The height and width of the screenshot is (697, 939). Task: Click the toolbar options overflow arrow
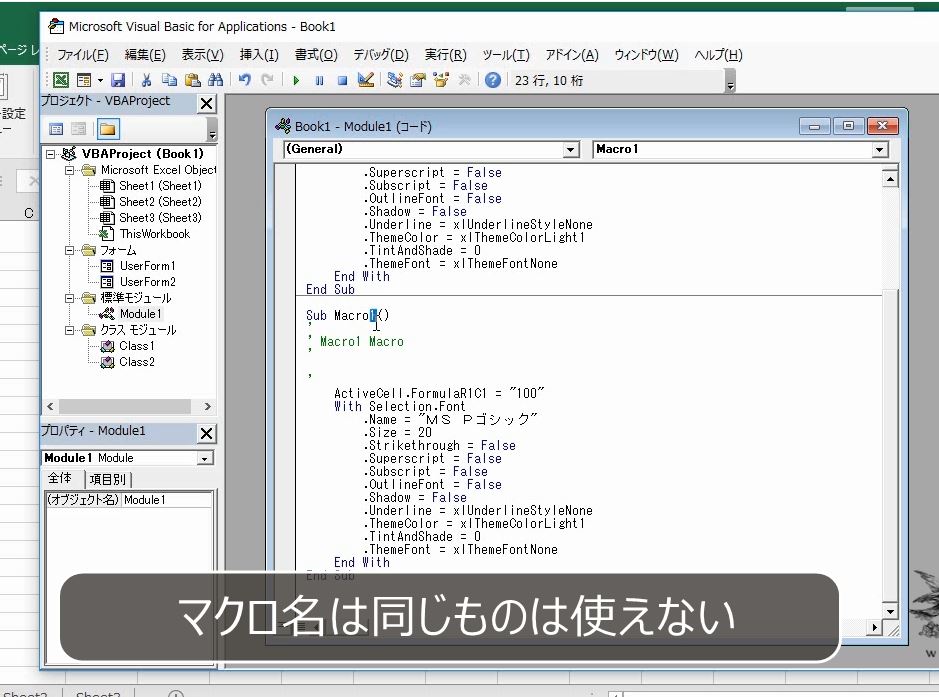tap(730, 81)
